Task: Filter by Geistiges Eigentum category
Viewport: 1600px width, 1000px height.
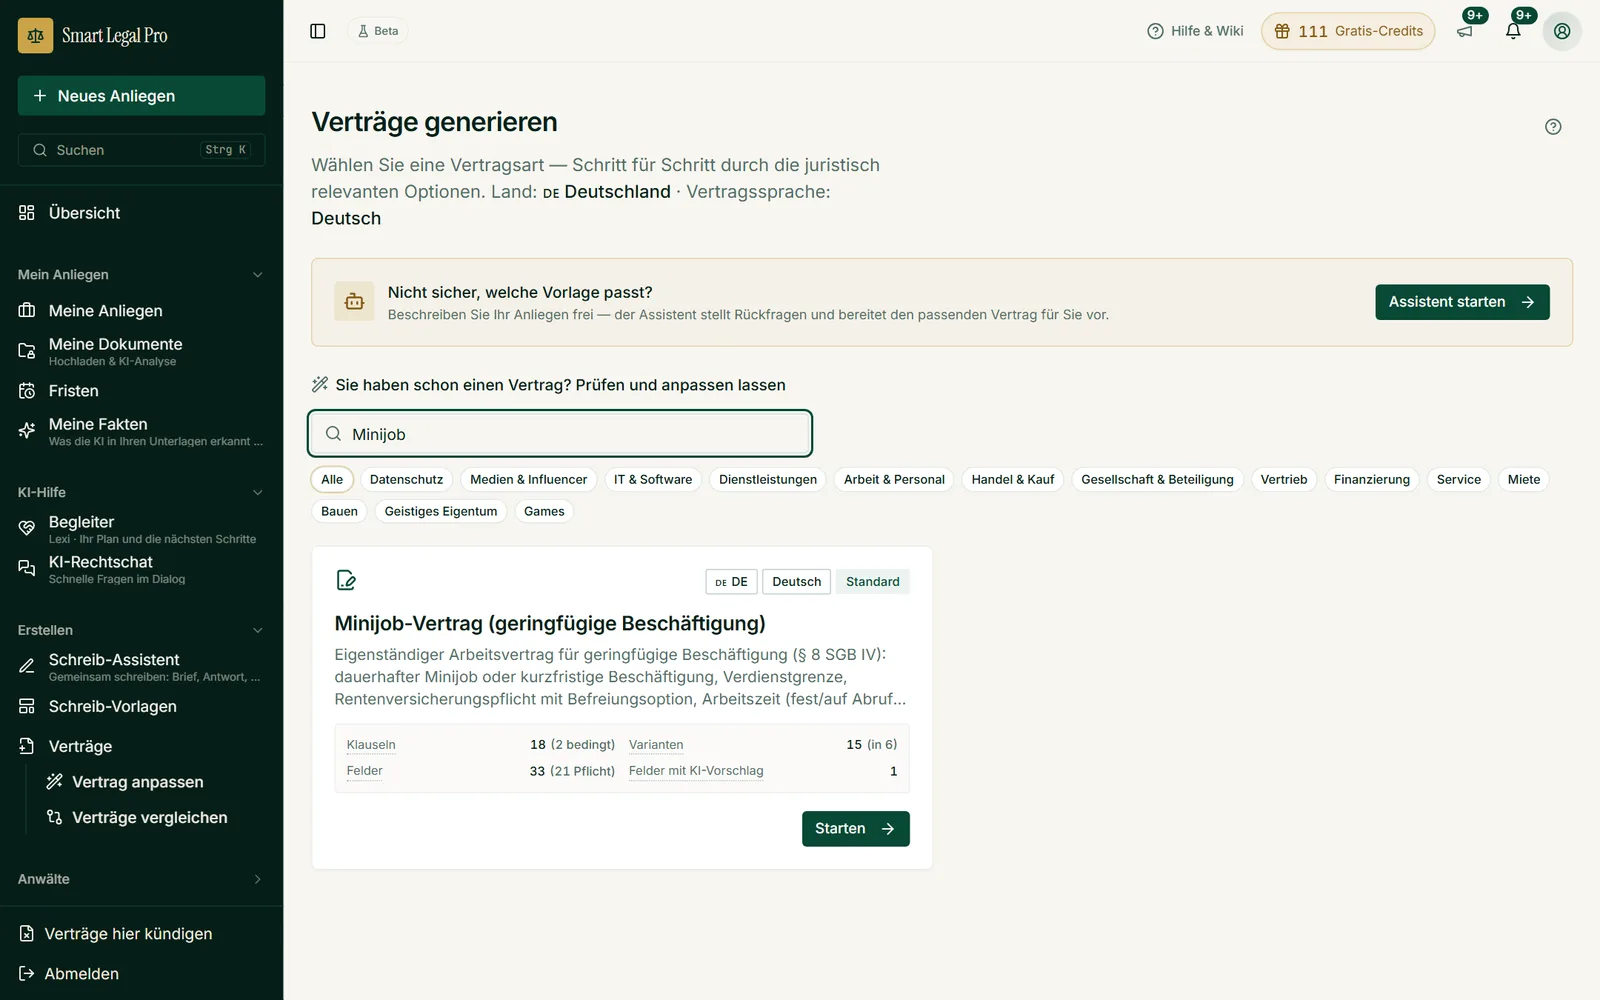Action: (x=441, y=511)
